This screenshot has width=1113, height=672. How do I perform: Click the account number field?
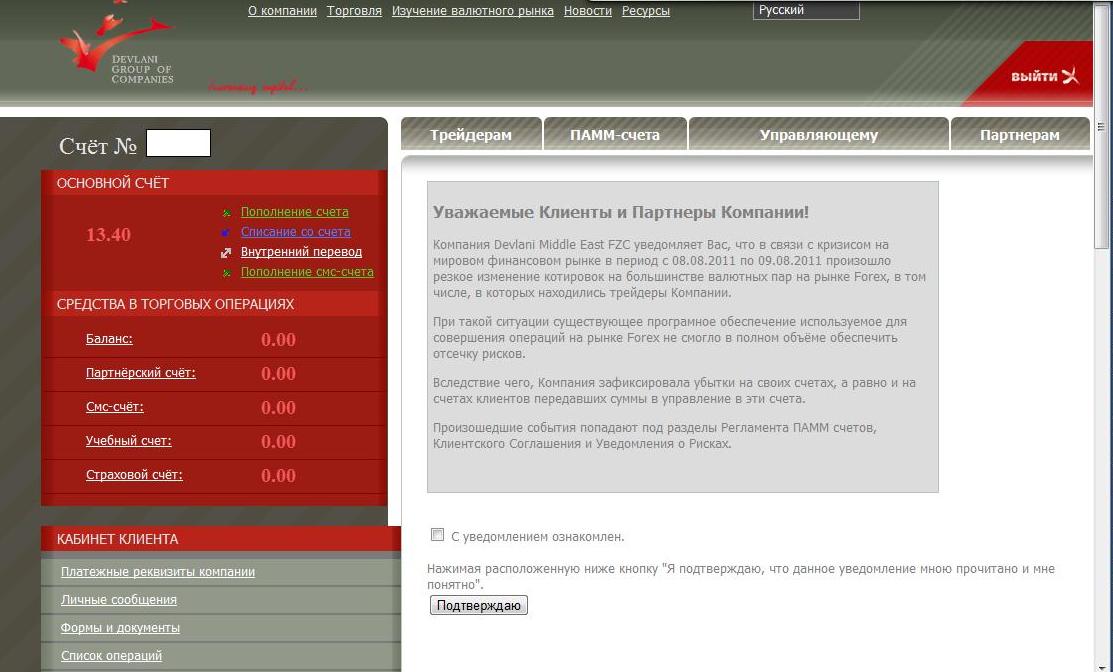pyautogui.click(x=178, y=143)
